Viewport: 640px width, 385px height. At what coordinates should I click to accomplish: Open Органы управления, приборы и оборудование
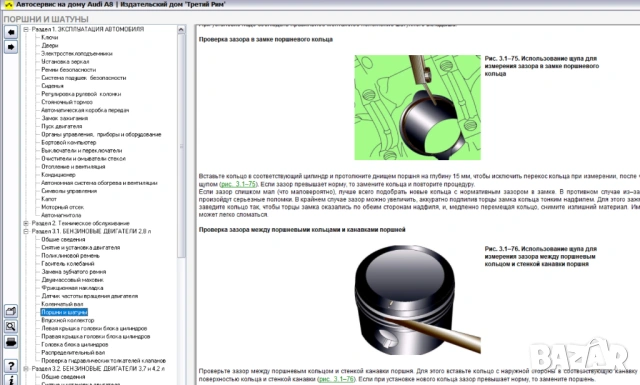point(101,134)
